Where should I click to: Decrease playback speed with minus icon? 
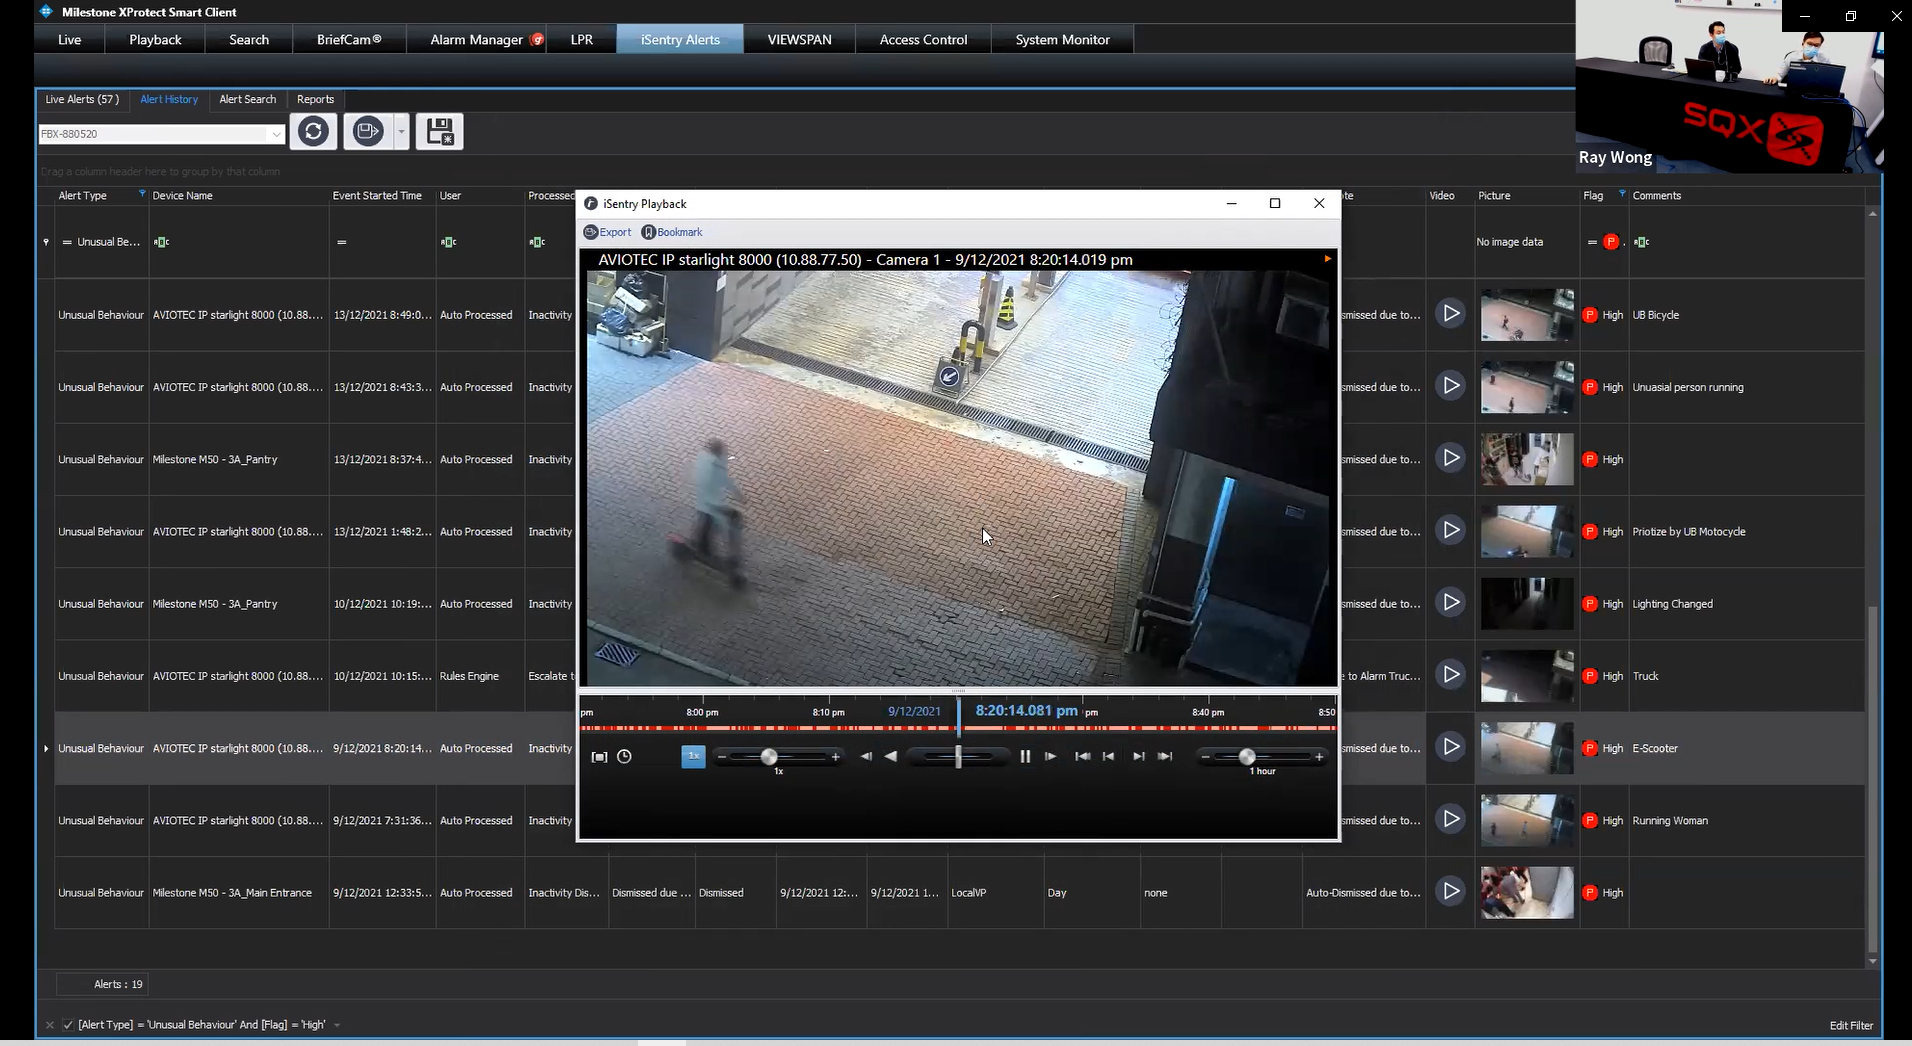pyautogui.click(x=721, y=757)
